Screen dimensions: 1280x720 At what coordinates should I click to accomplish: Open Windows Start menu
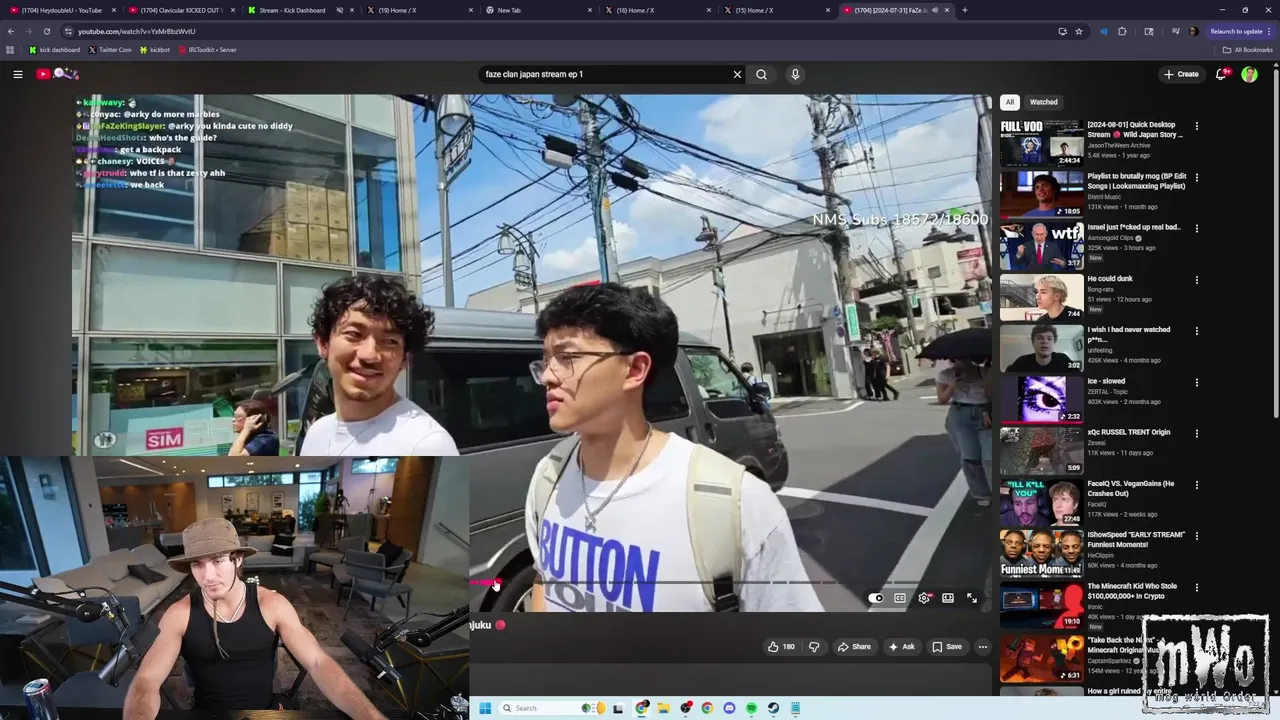(485, 708)
